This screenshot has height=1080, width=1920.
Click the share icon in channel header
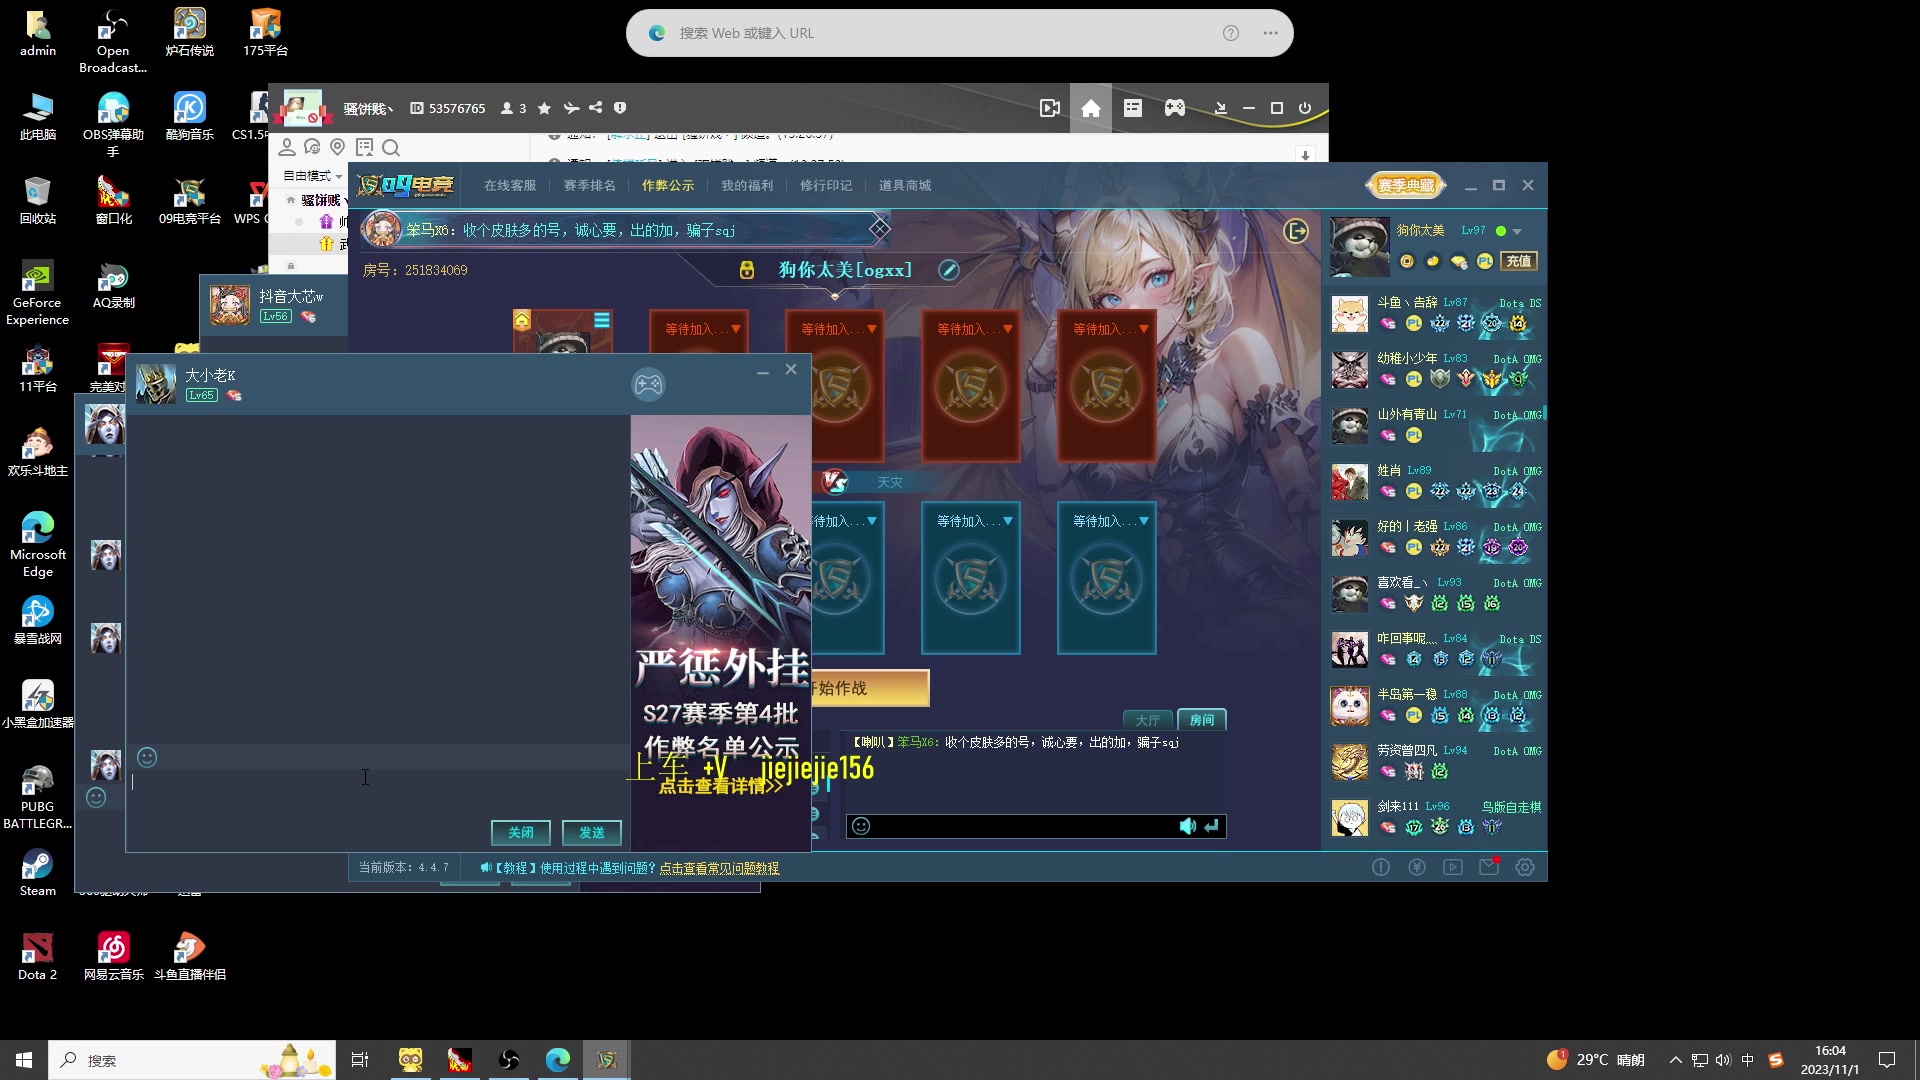click(x=596, y=108)
